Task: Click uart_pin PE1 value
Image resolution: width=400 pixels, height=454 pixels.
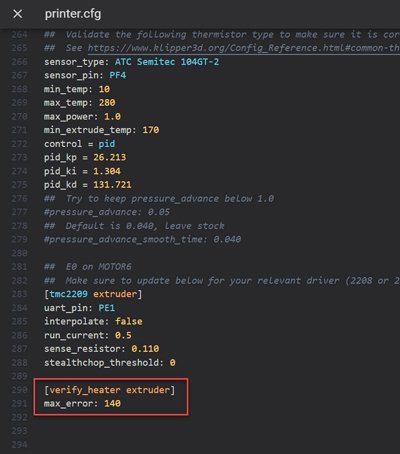Action: click(107, 308)
